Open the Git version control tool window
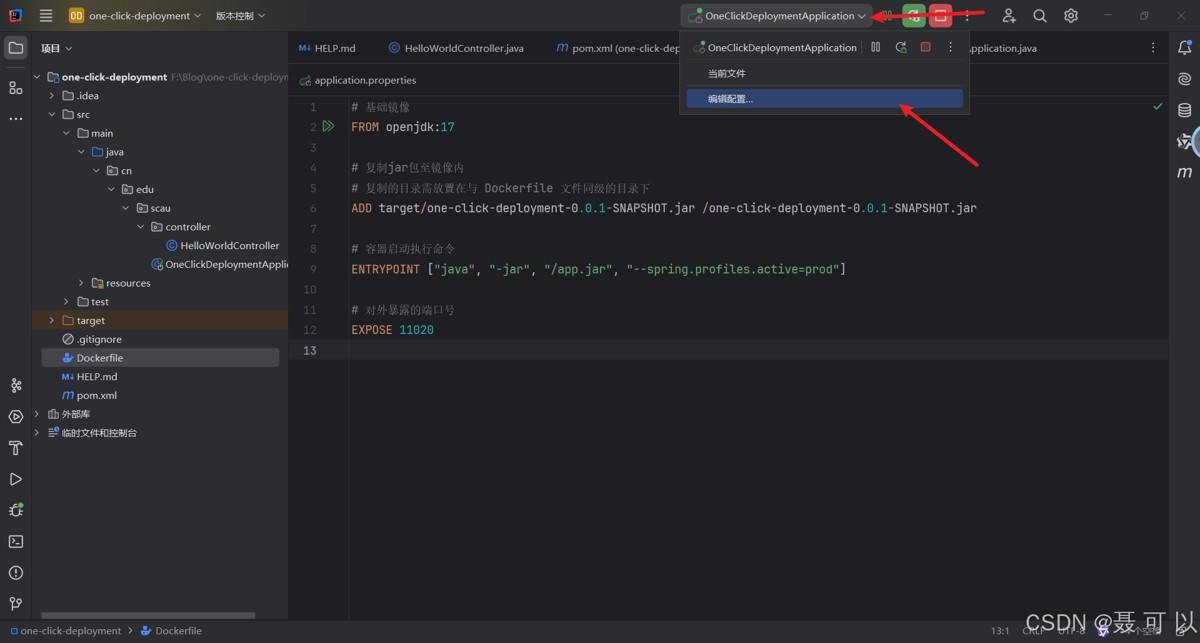 (15, 604)
